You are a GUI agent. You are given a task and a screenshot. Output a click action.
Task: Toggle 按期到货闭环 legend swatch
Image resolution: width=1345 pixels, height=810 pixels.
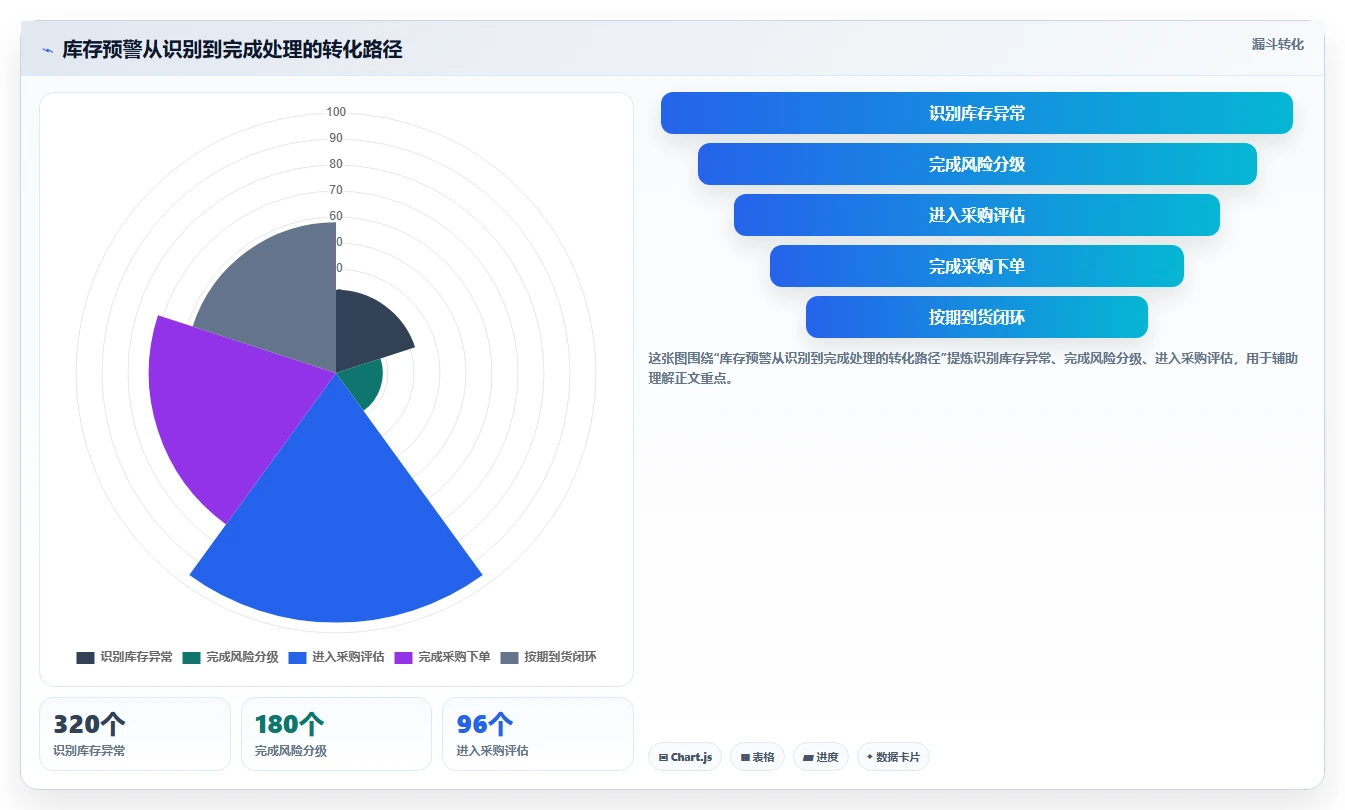tap(509, 657)
